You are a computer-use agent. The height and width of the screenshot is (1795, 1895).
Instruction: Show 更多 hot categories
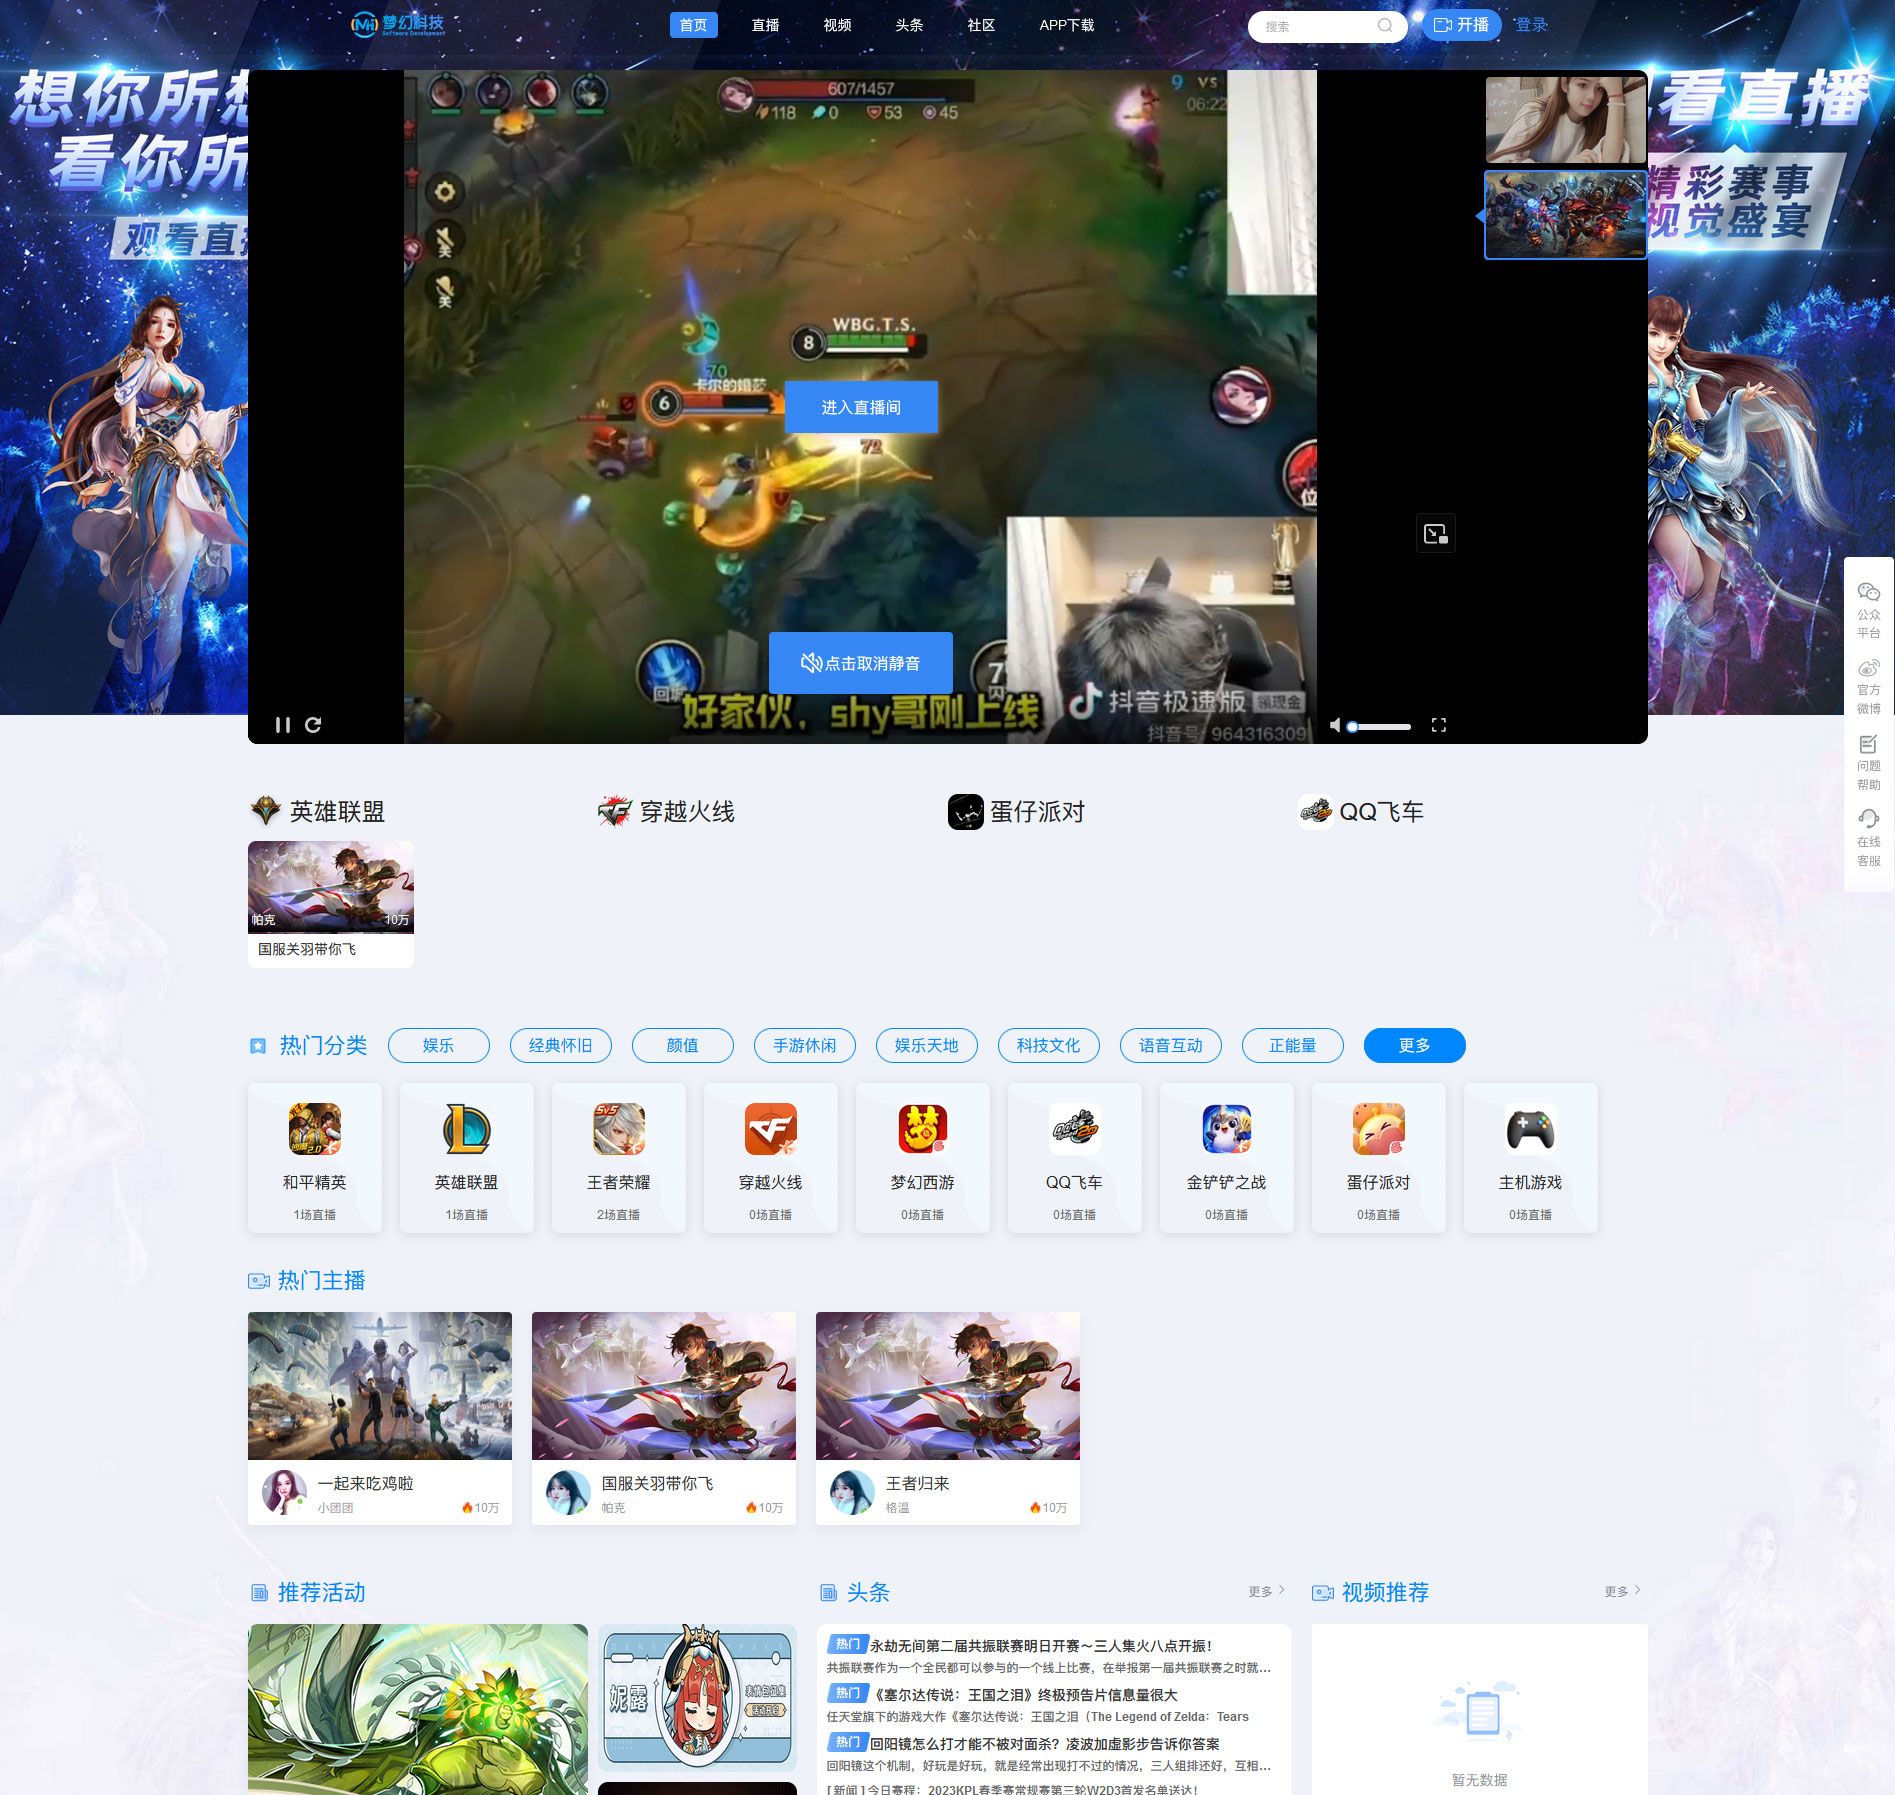point(1415,1045)
